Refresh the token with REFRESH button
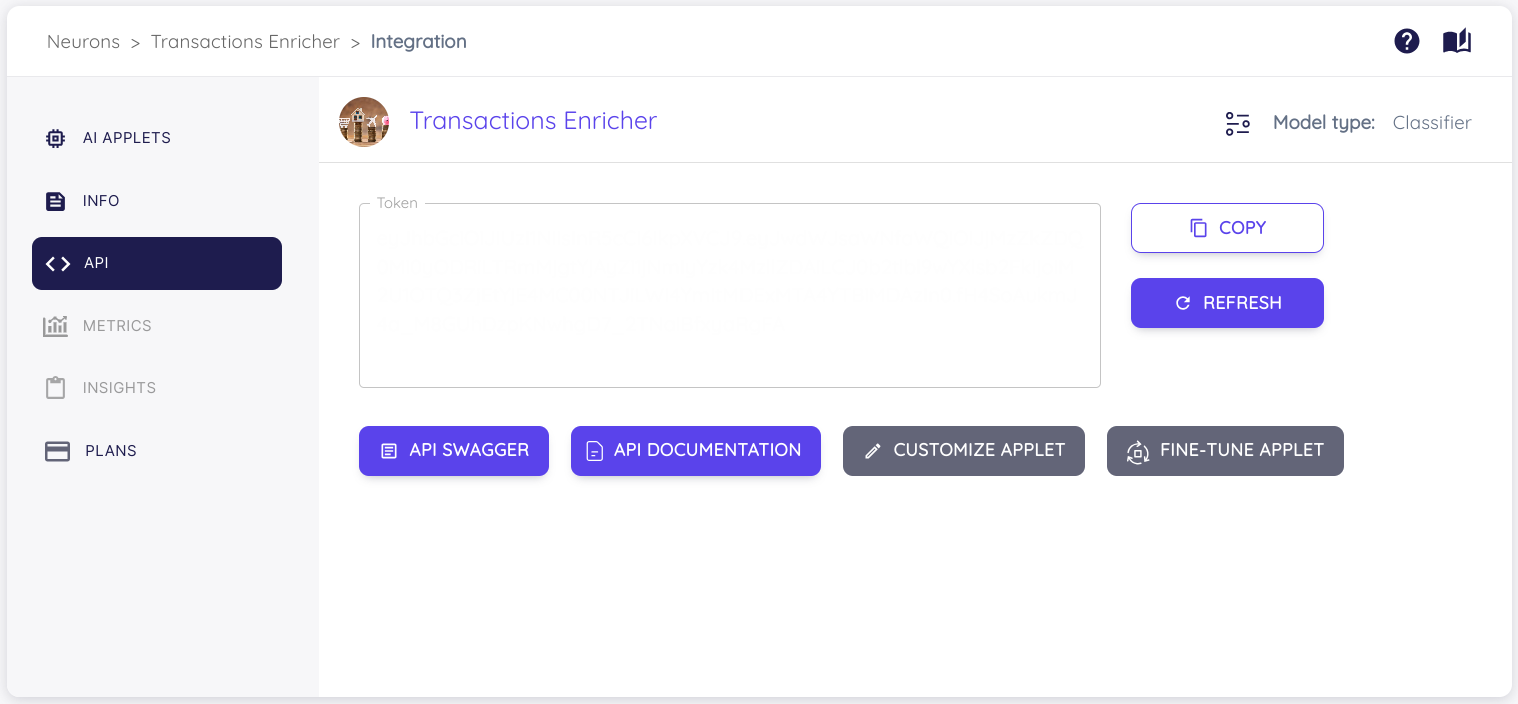The height and width of the screenshot is (704, 1518). tap(1227, 303)
